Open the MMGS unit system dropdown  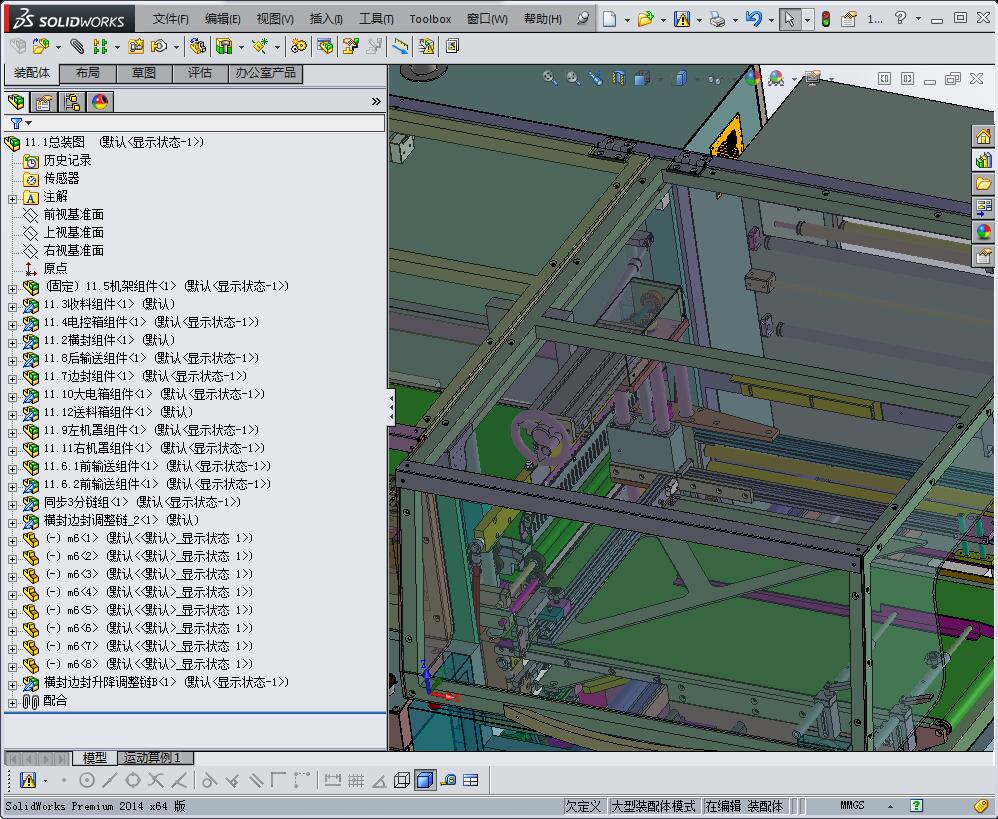pyautogui.click(x=853, y=806)
